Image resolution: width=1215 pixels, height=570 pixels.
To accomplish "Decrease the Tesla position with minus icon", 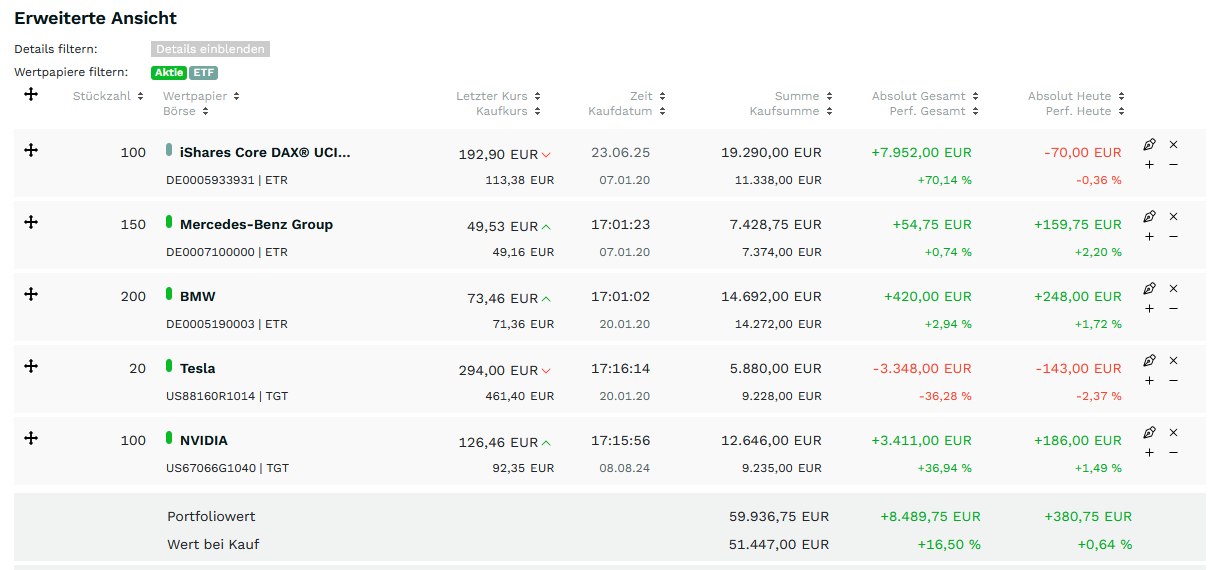I will (1174, 380).
